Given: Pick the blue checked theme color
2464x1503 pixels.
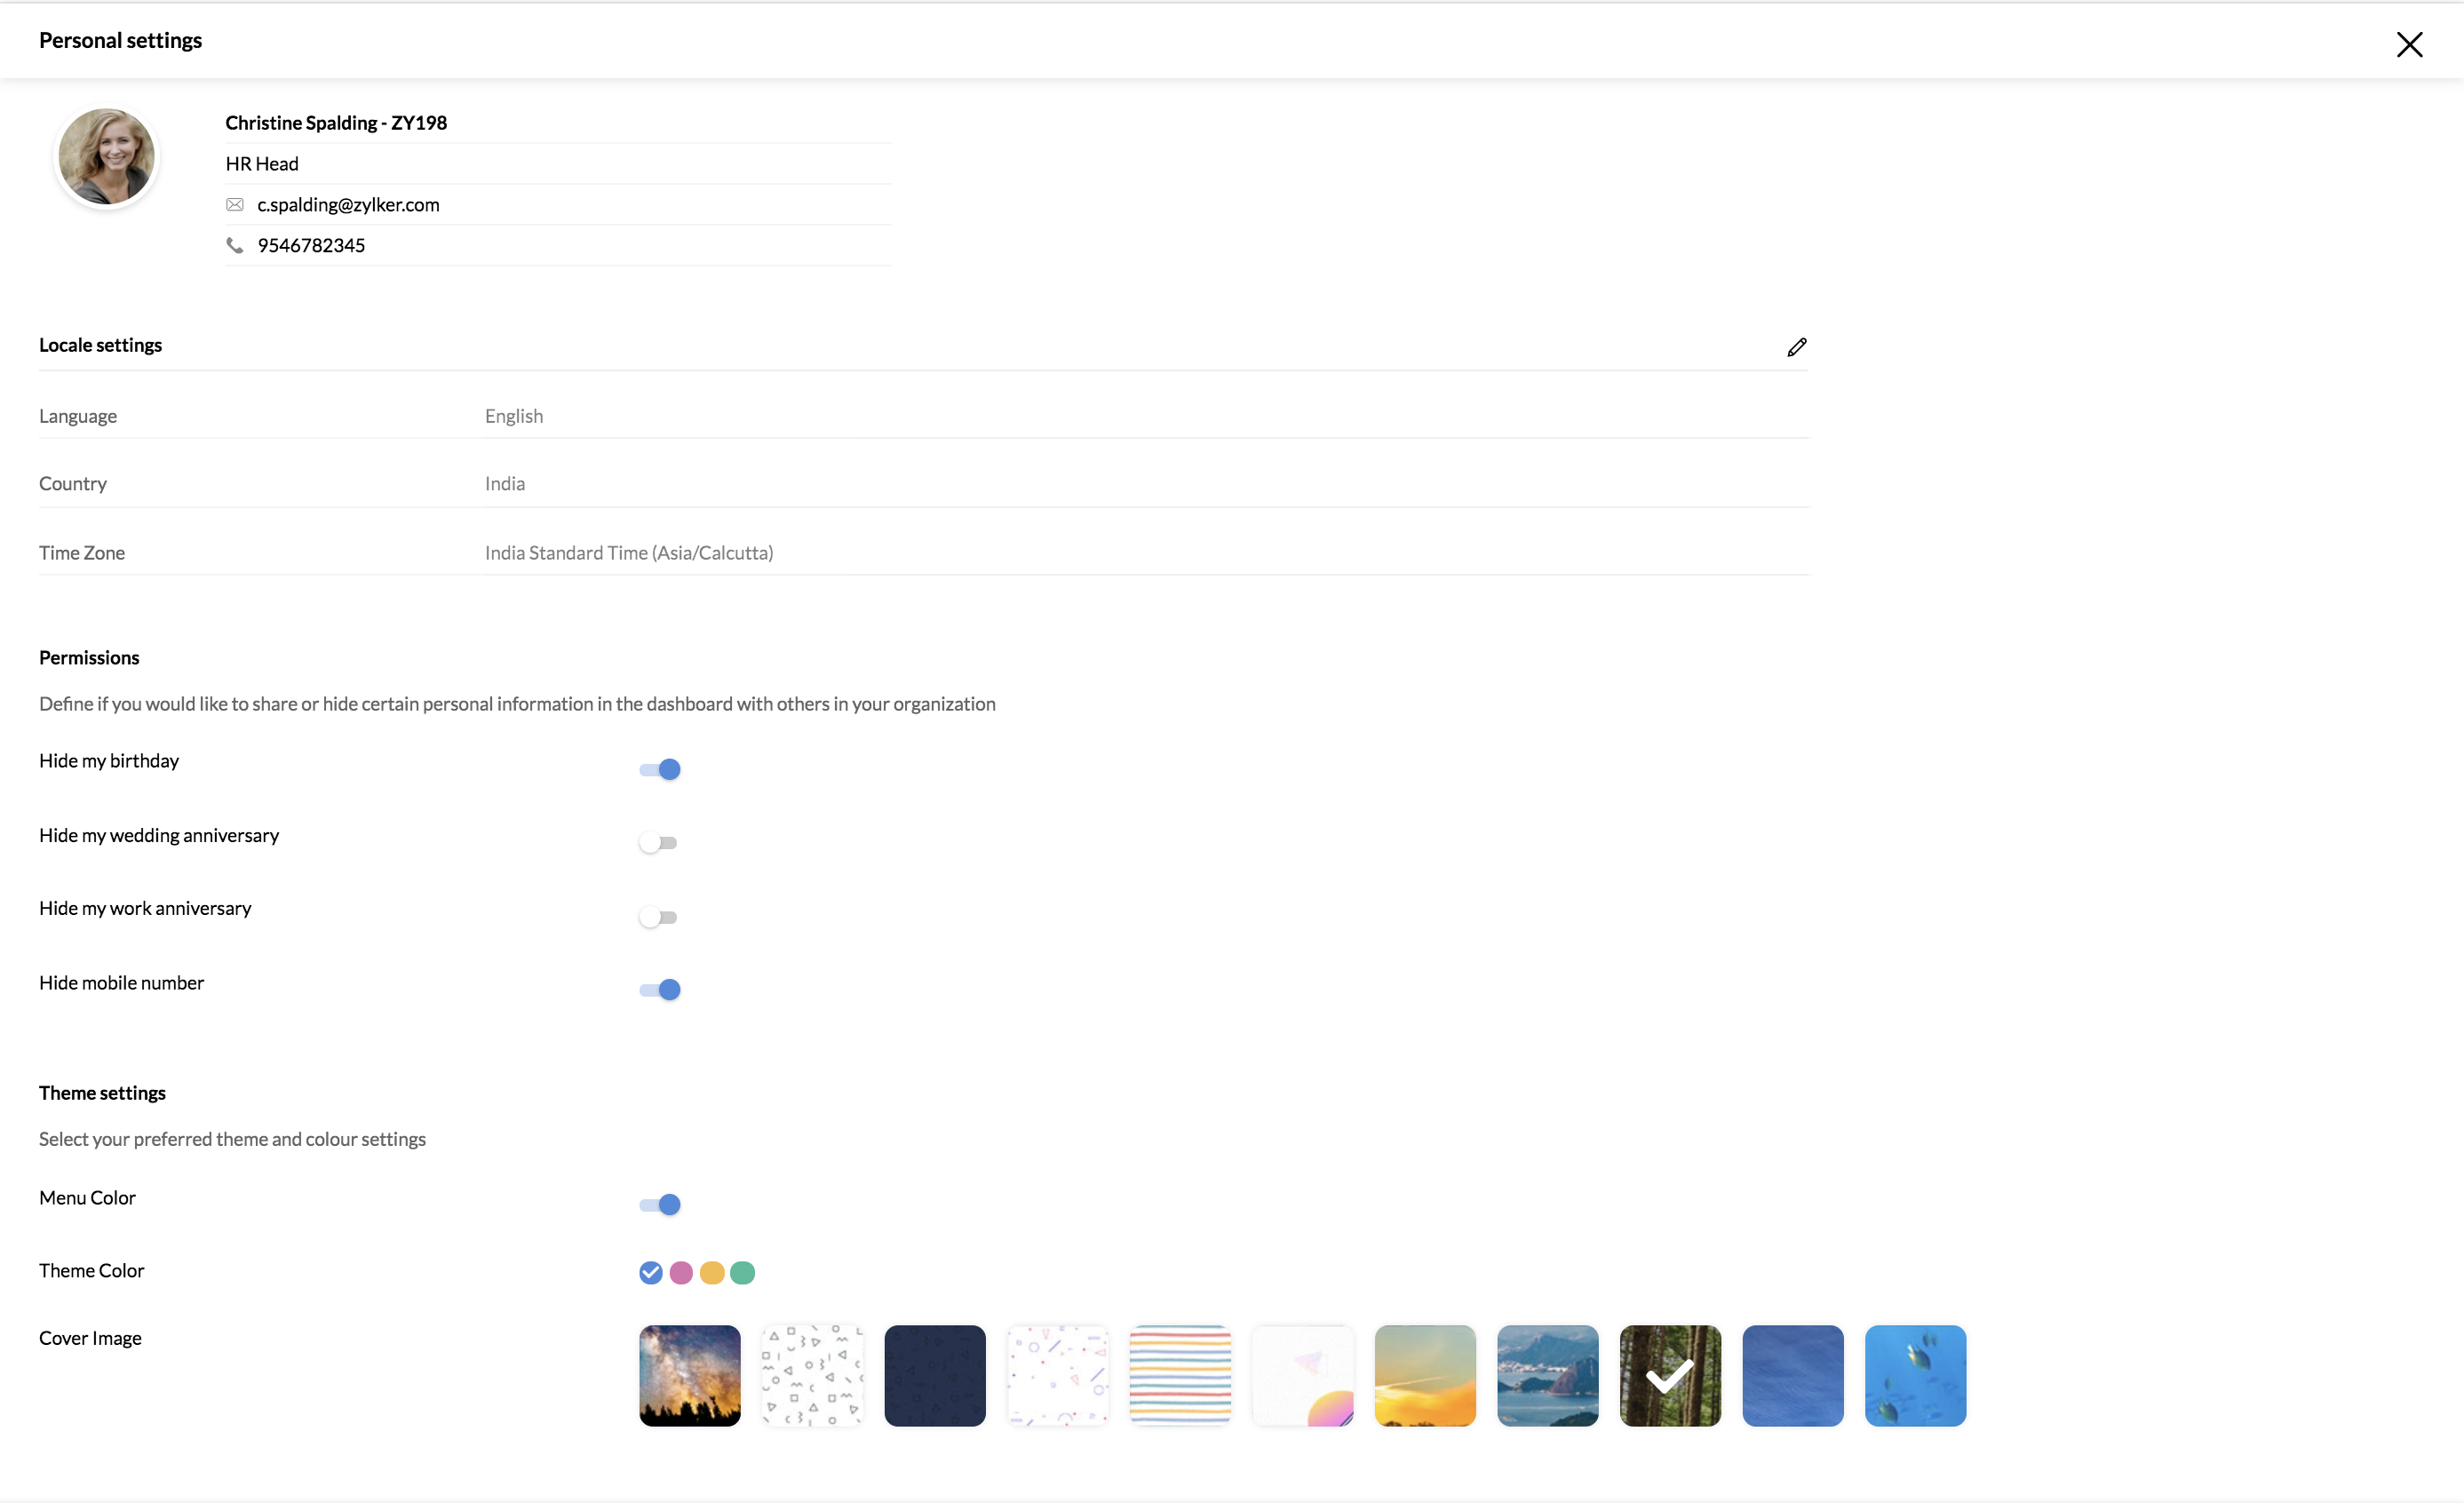Looking at the screenshot, I should (651, 1272).
